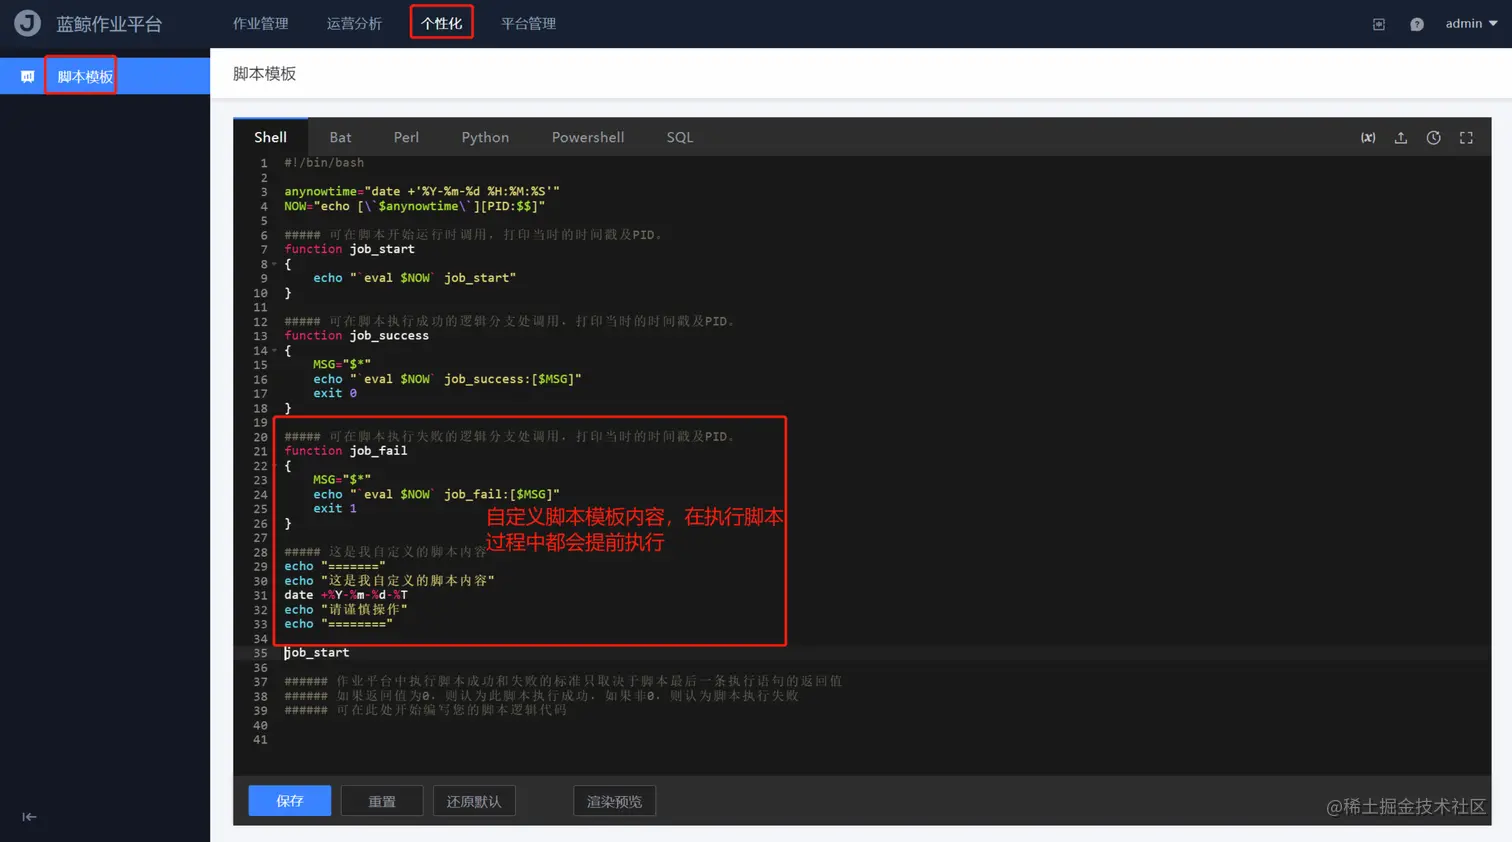The width and height of the screenshot is (1512, 842).
Task: Collapse code fold at line 14
Action: tap(274, 351)
